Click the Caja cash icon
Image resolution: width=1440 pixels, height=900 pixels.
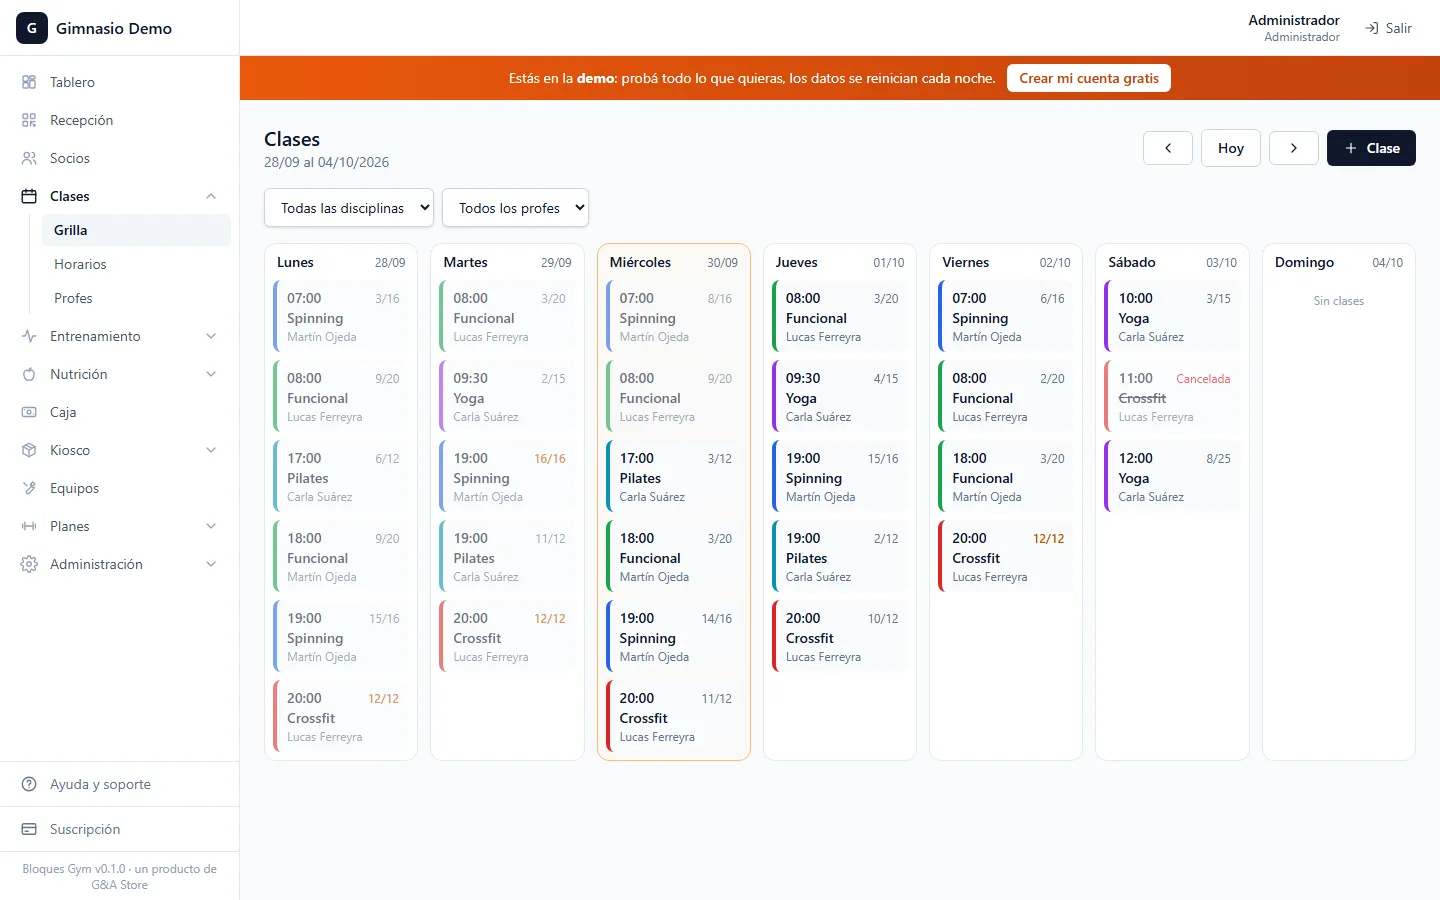click(29, 412)
